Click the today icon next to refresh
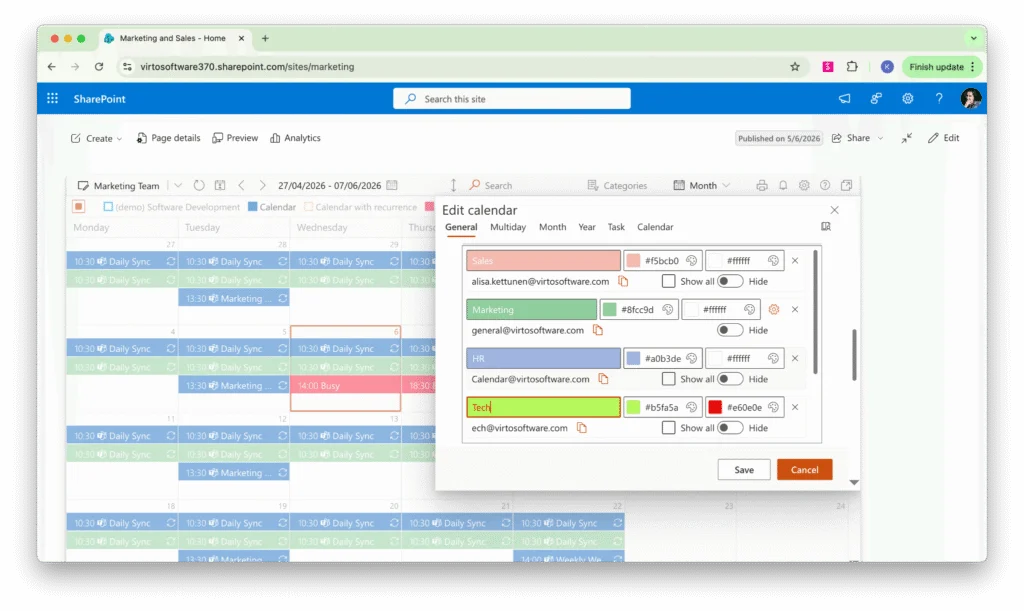 220,185
